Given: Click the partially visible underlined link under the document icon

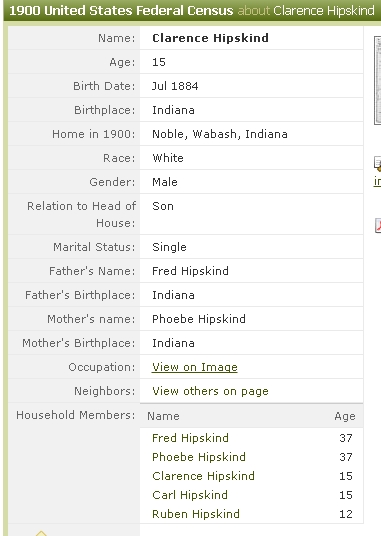Looking at the screenshot, I should (x=377, y=181).
